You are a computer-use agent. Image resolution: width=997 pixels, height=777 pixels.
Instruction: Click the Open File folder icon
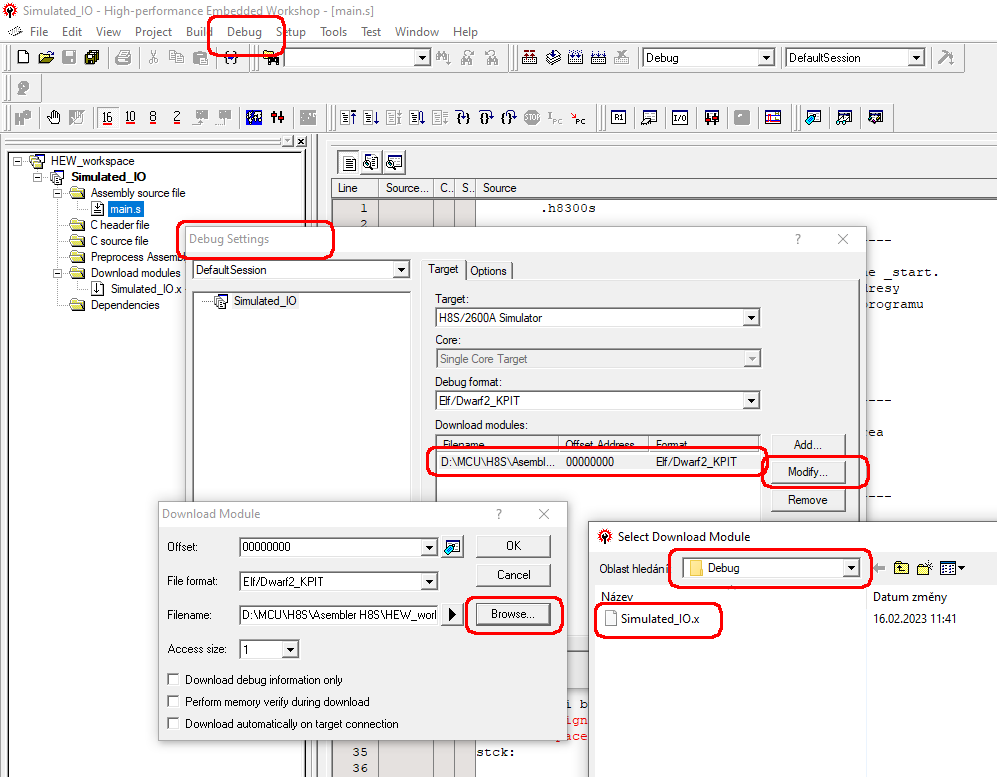pos(46,58)
